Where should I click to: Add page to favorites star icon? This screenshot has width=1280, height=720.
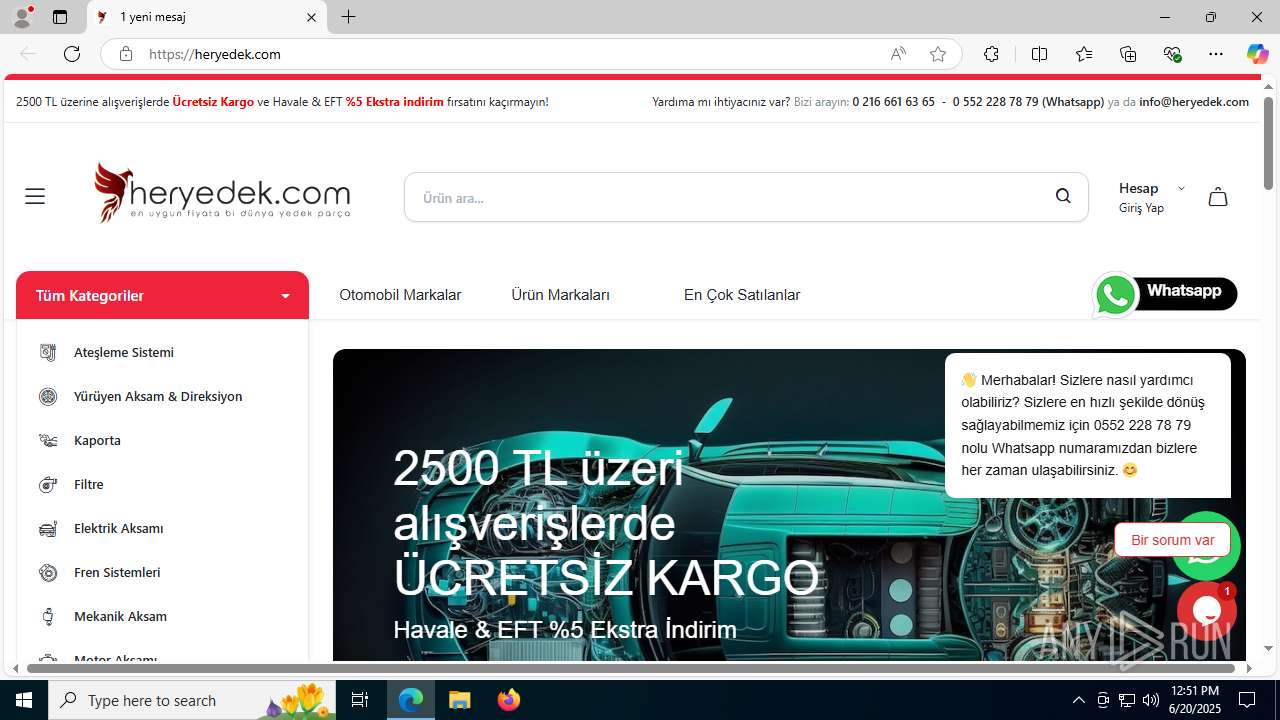[938, 54]
